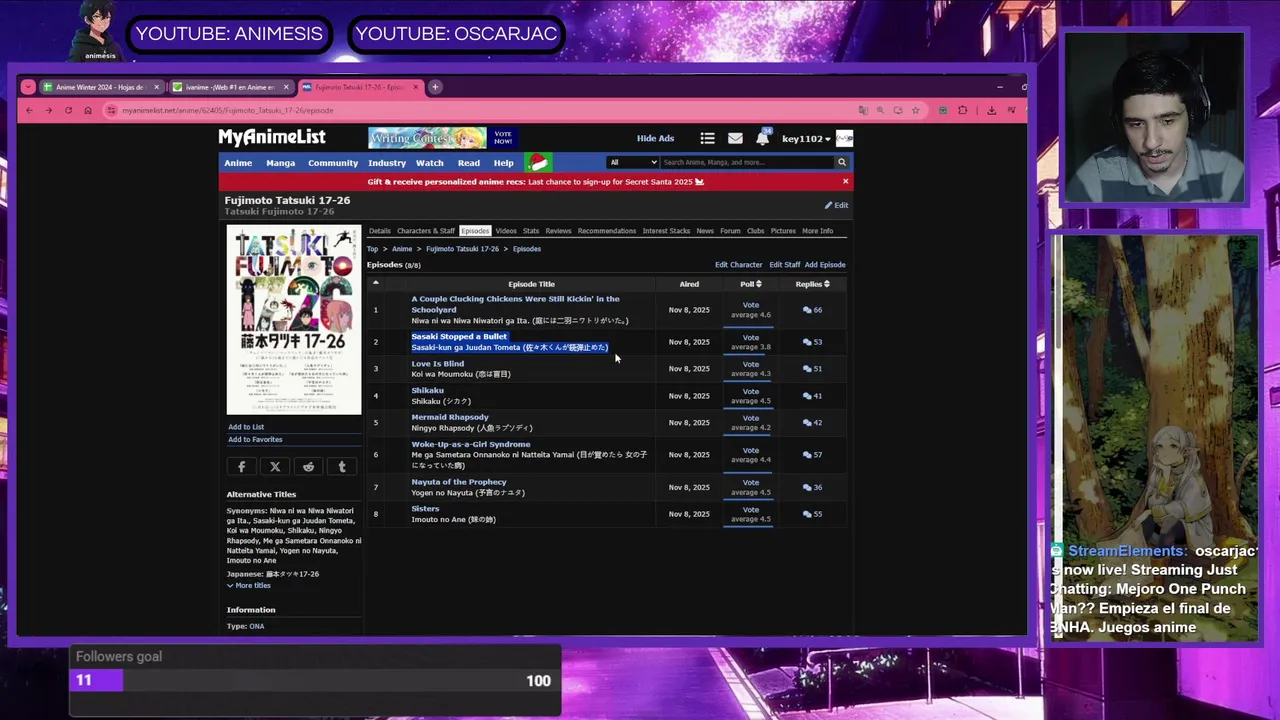Open the browser extensions puzzle icon
Image resolution: width=1280 pixels, height=720 pixels.
coord(963,110)
